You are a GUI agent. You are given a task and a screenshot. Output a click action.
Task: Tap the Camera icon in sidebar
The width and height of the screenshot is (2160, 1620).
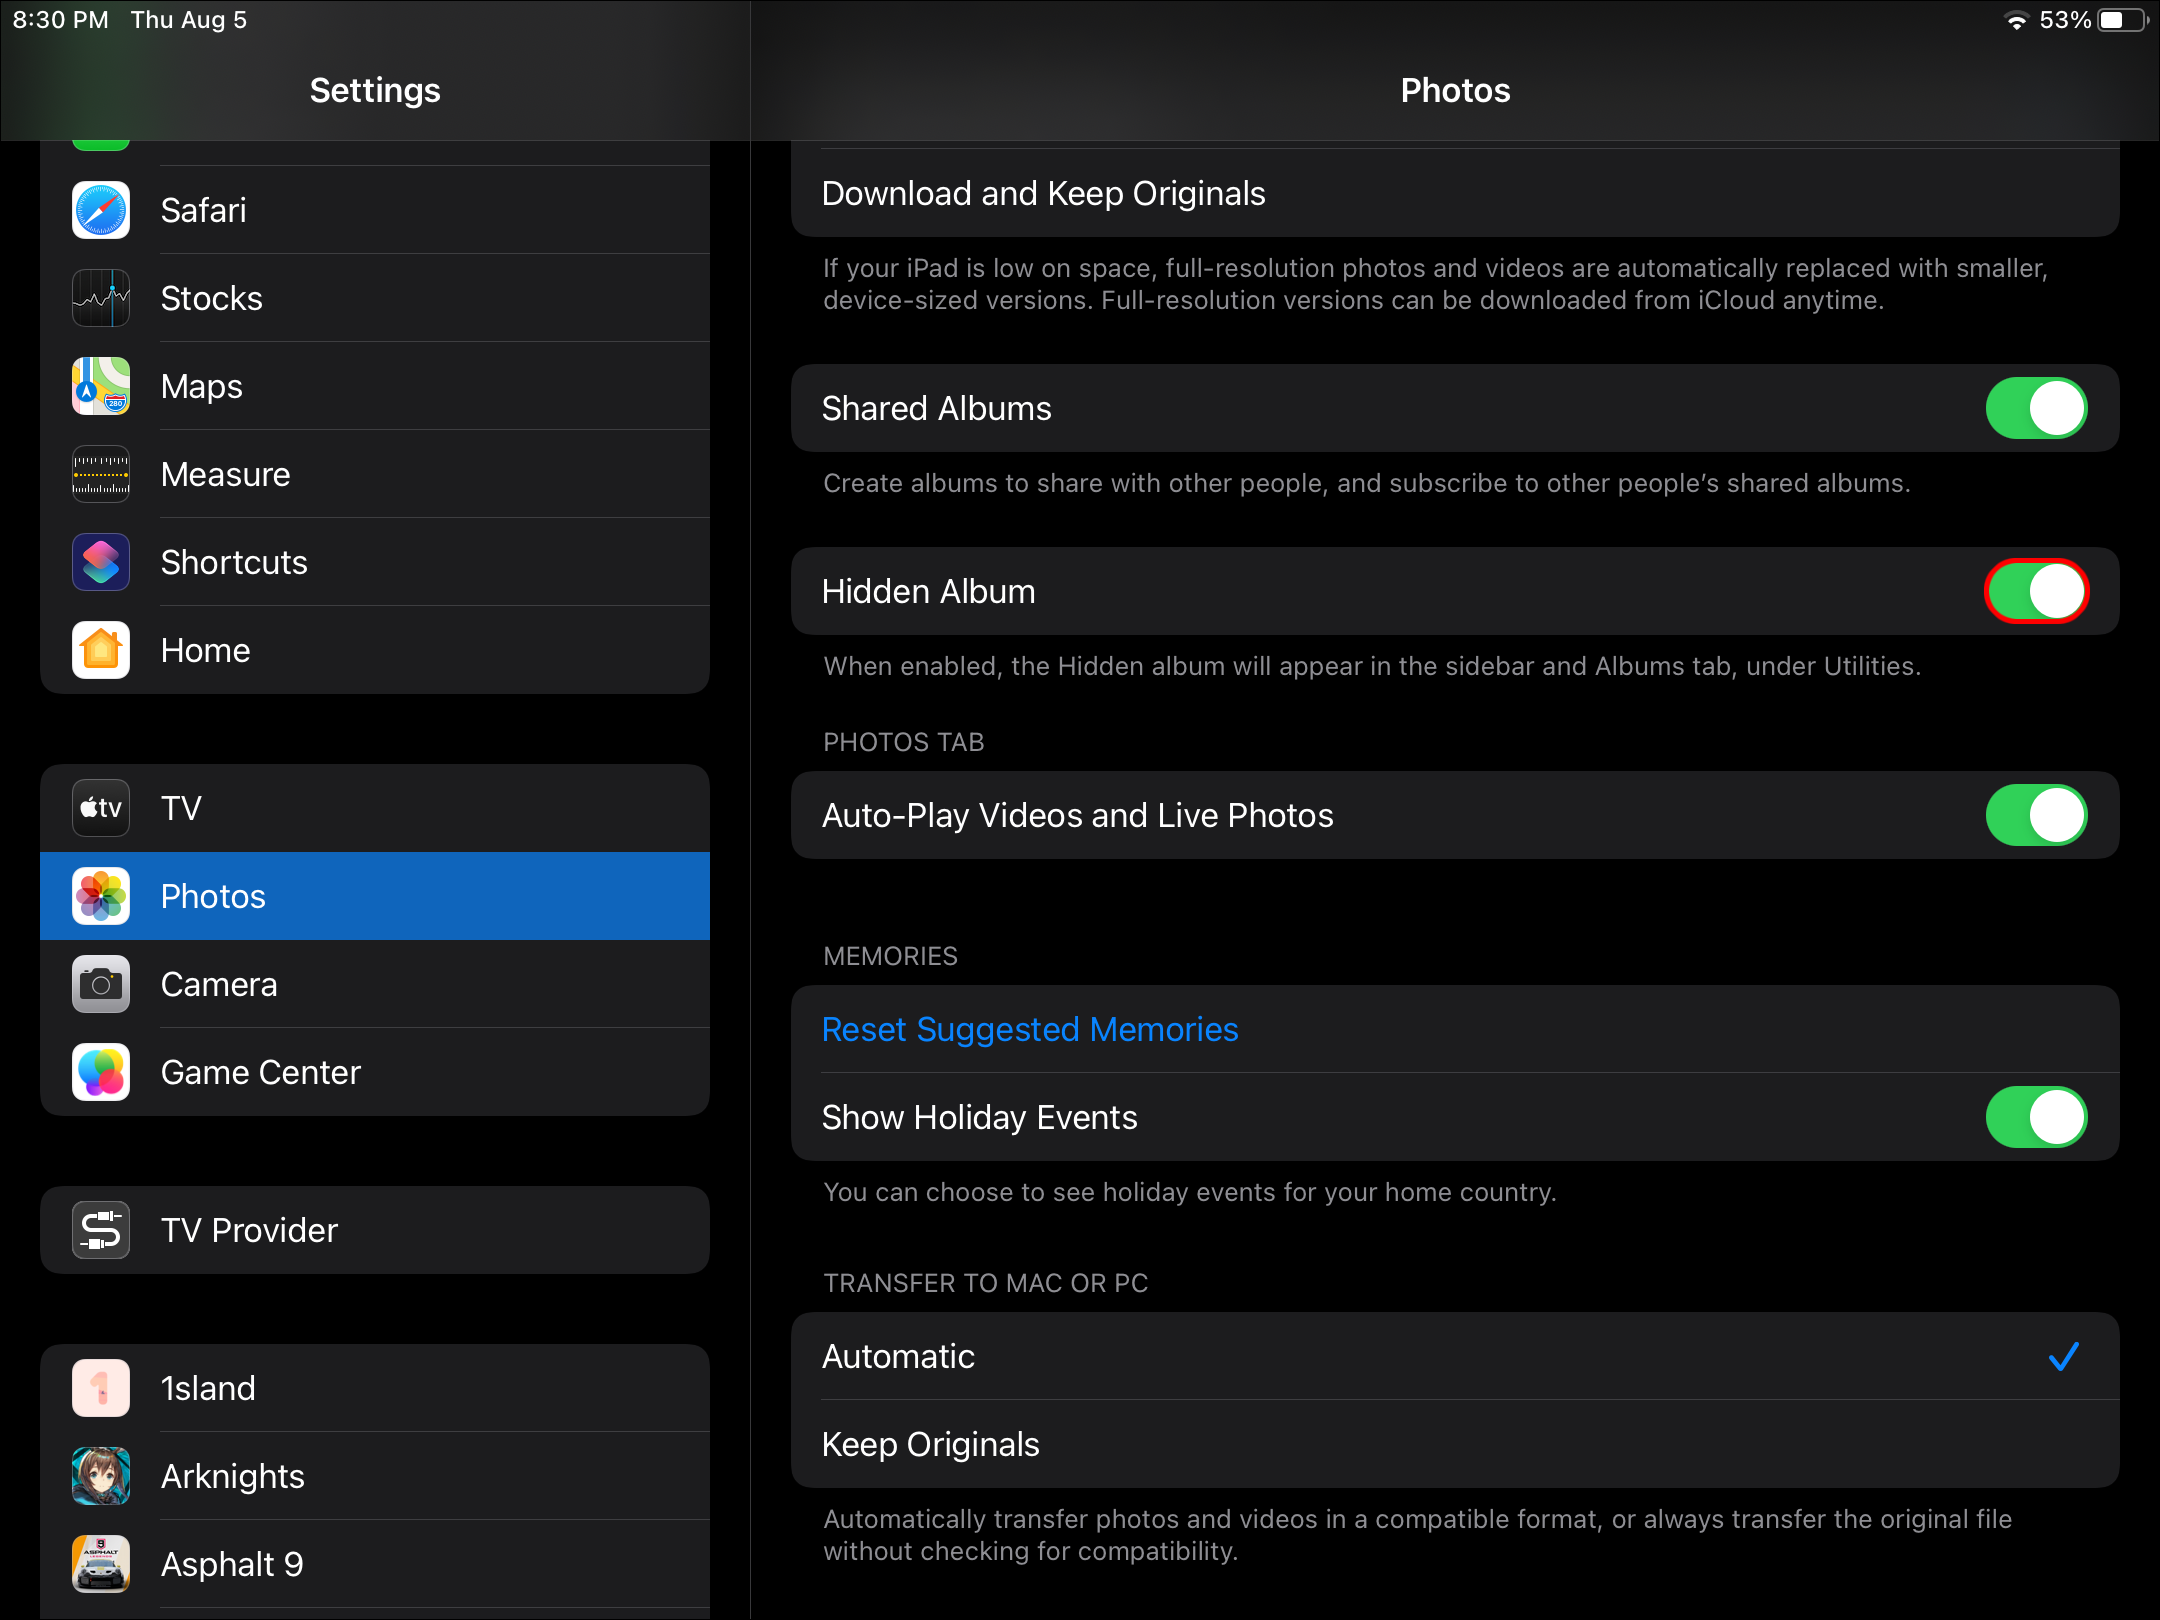pyautogui.click(x=101, y=984)
